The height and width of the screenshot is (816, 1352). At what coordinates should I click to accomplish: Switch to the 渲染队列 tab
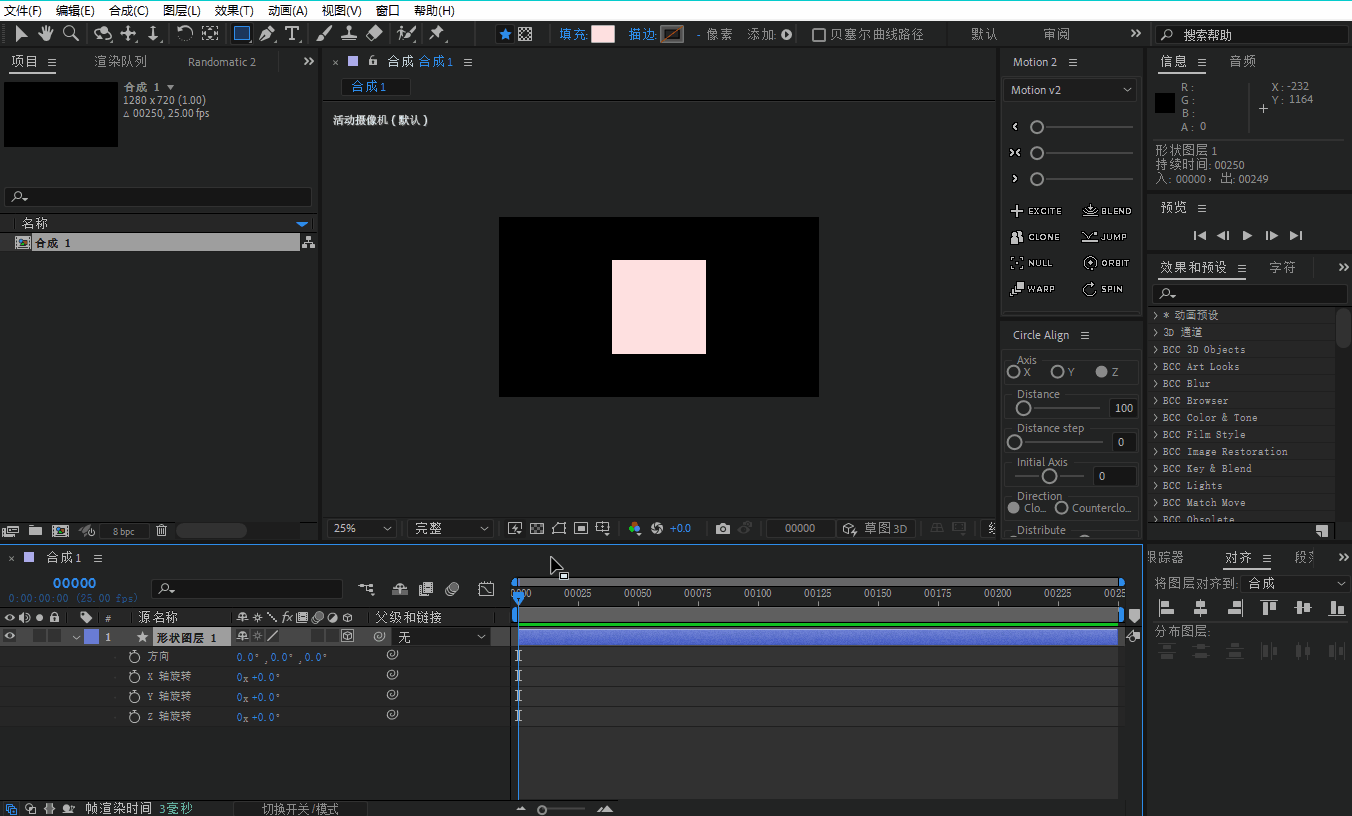click(121, 62)
